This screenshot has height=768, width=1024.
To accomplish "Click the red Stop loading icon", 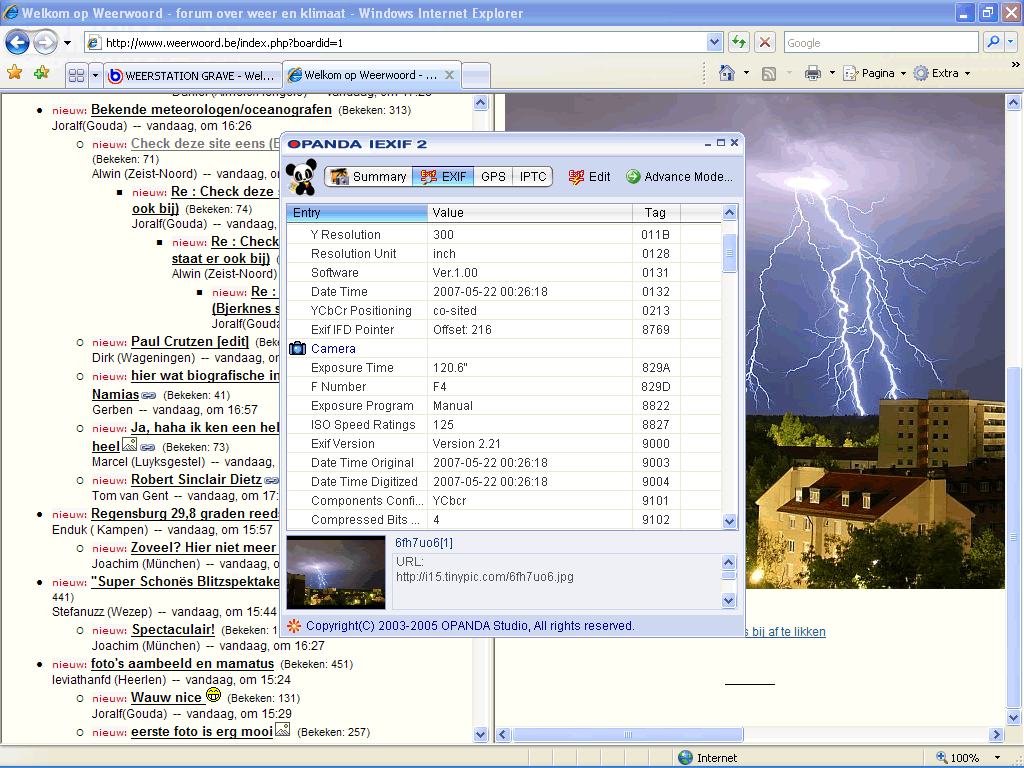I will pyautogui.click(x=765, y=42).
